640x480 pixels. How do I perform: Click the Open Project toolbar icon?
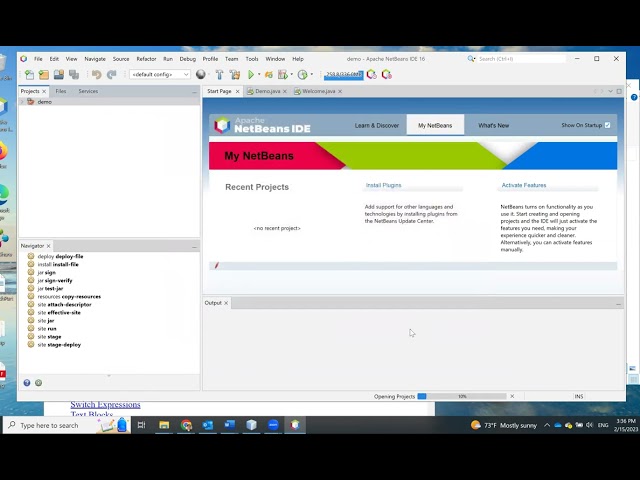click(59, 74)
